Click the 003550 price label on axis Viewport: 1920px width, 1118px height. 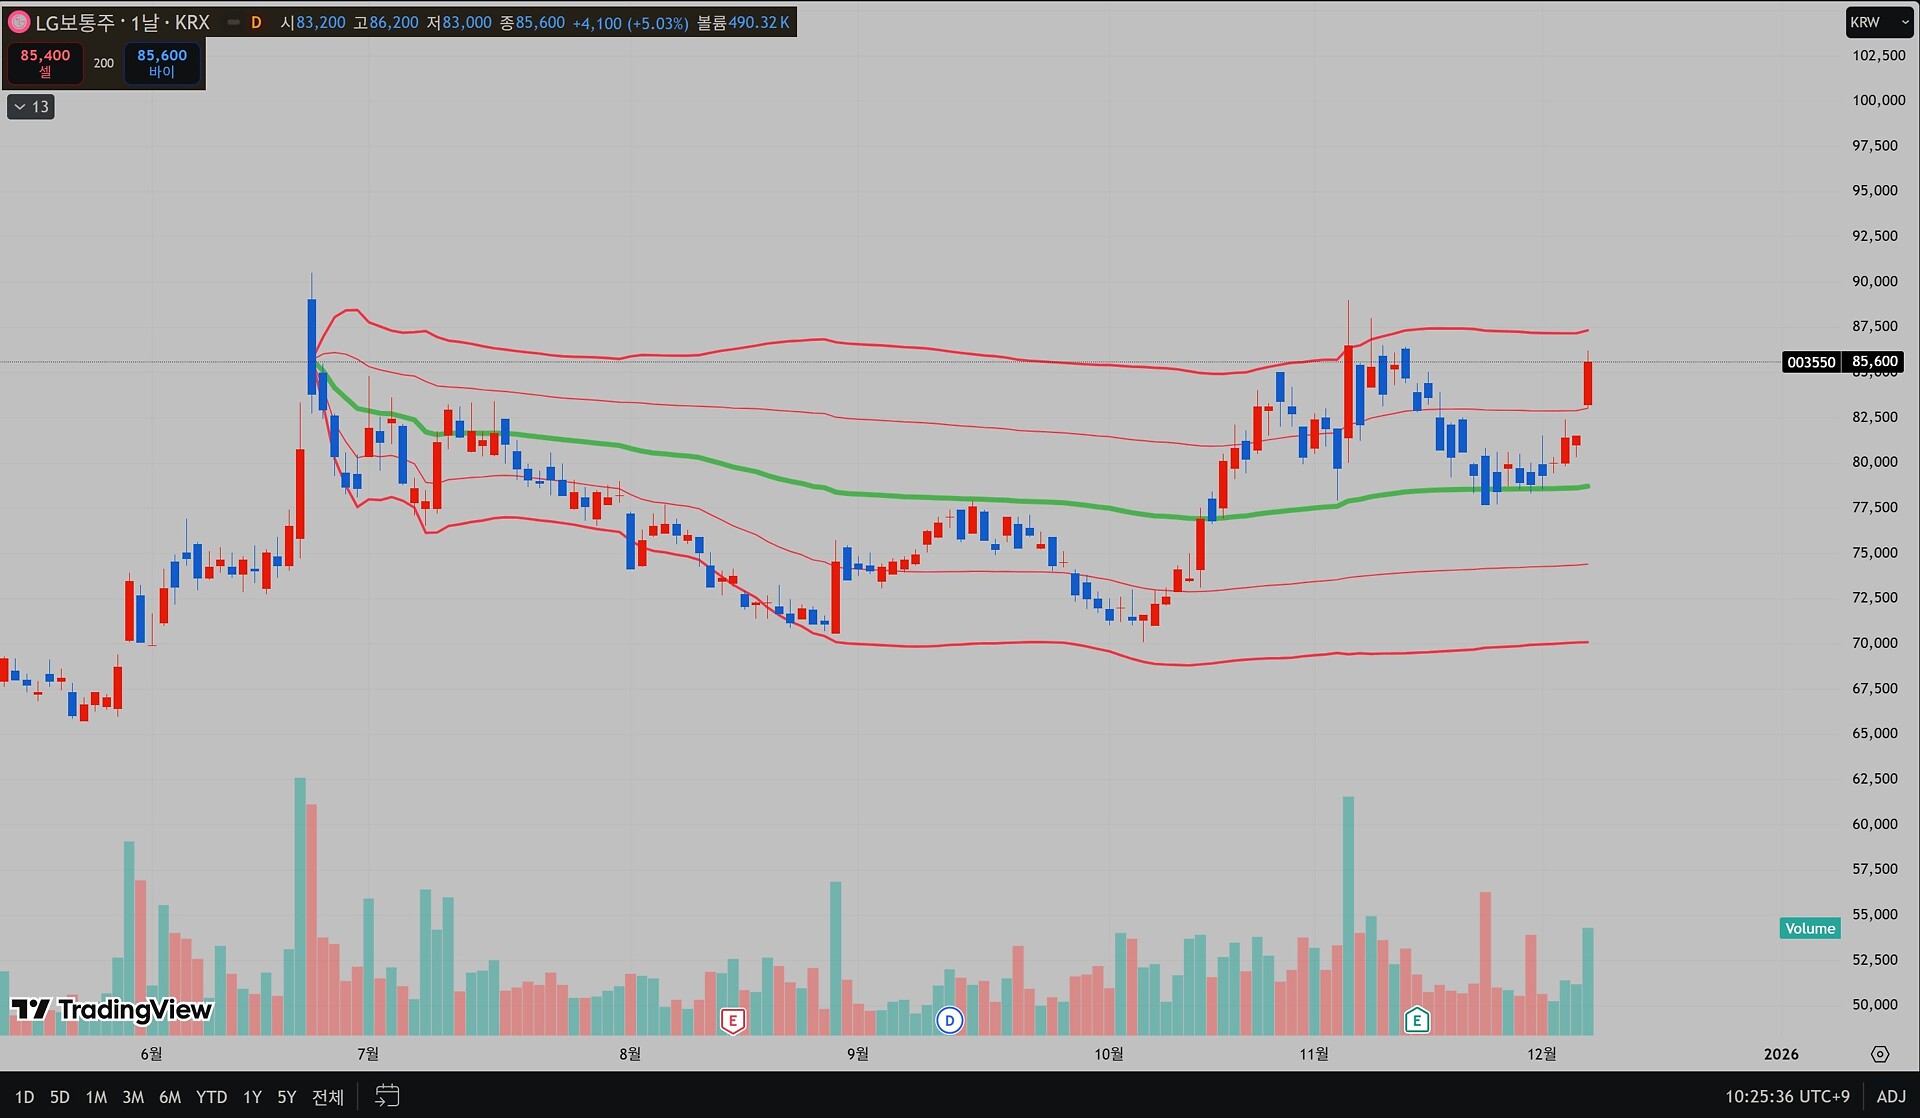1811,362
